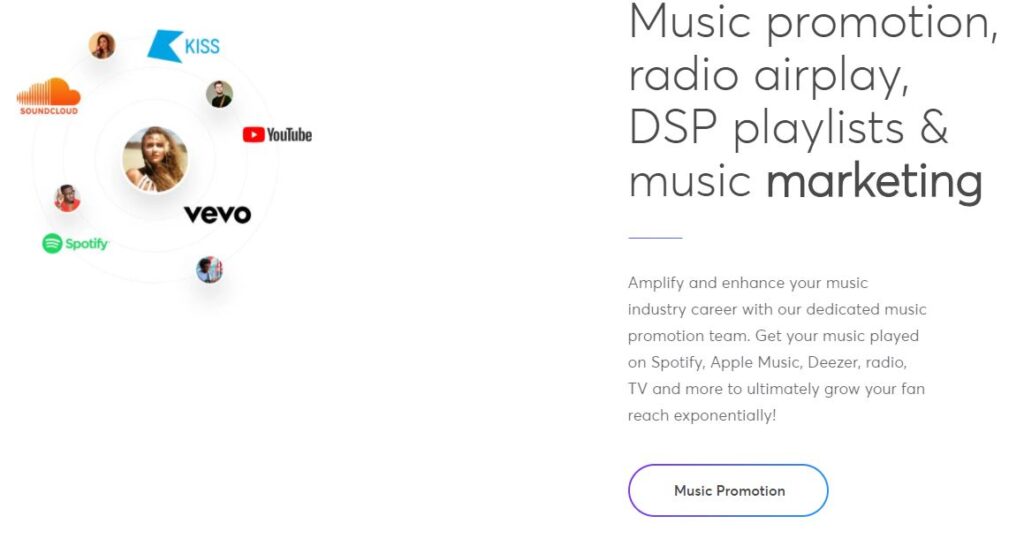1024x539 pixels.
Task: Click the "YouTube" wordmark text
Action: (x=289, y=135)
